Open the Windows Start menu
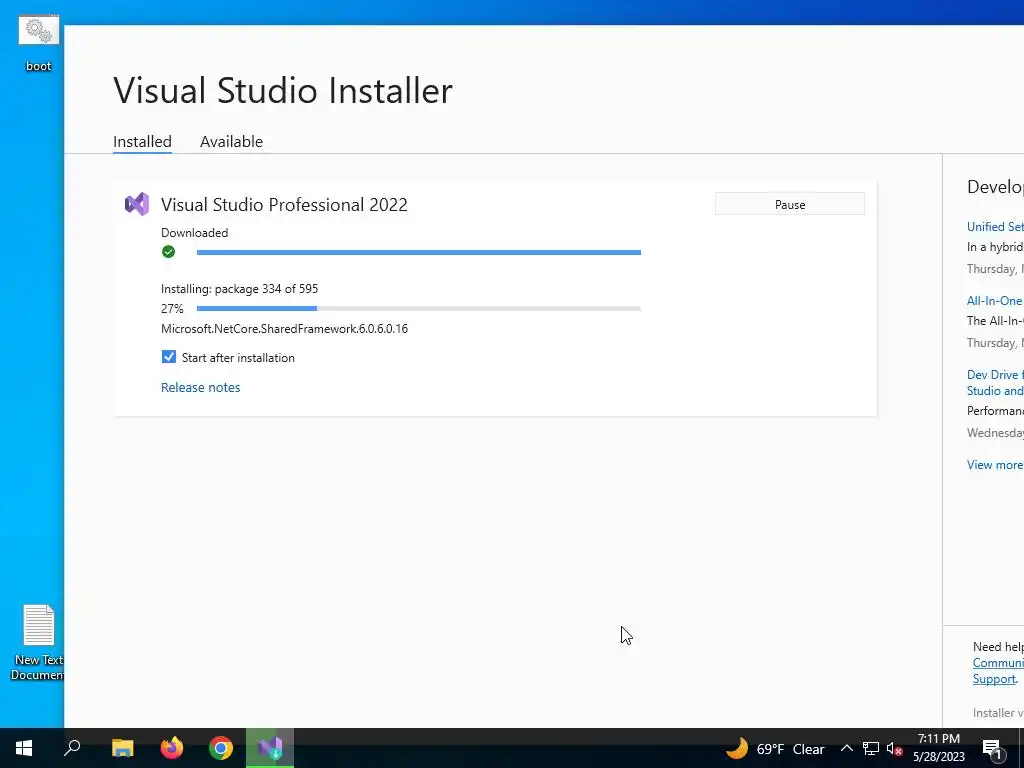The image size is (1024, 768). pyautogui.click(x=24, y=748)
